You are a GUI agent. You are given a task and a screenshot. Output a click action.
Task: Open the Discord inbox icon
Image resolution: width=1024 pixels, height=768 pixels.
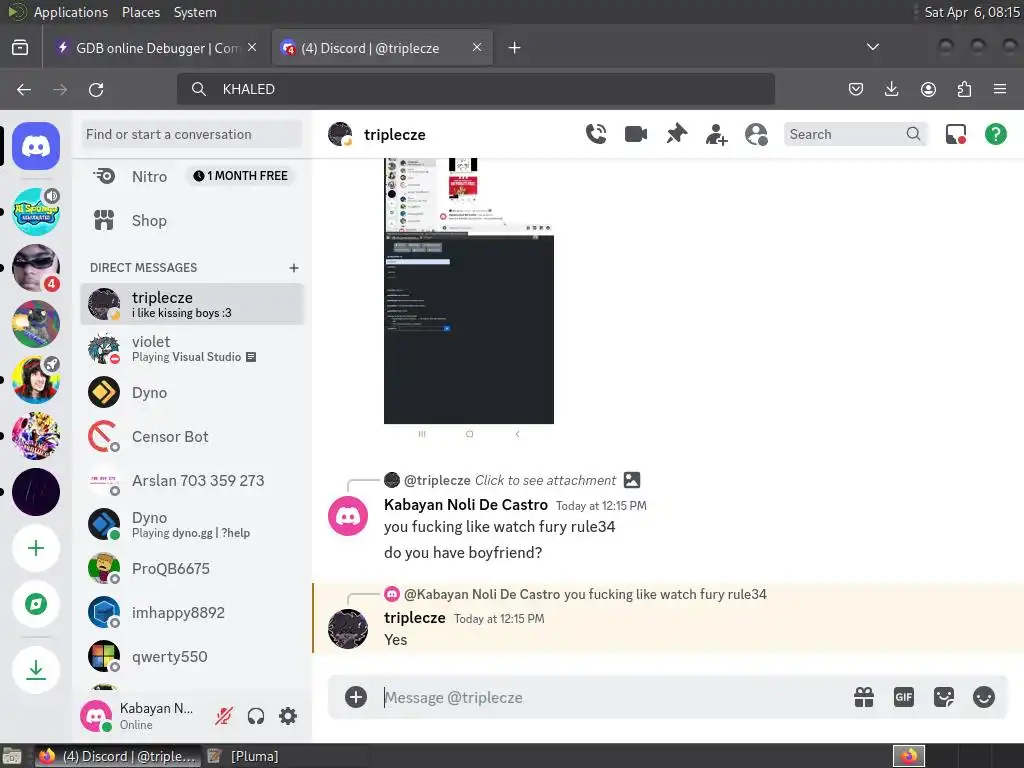(955, 135)
